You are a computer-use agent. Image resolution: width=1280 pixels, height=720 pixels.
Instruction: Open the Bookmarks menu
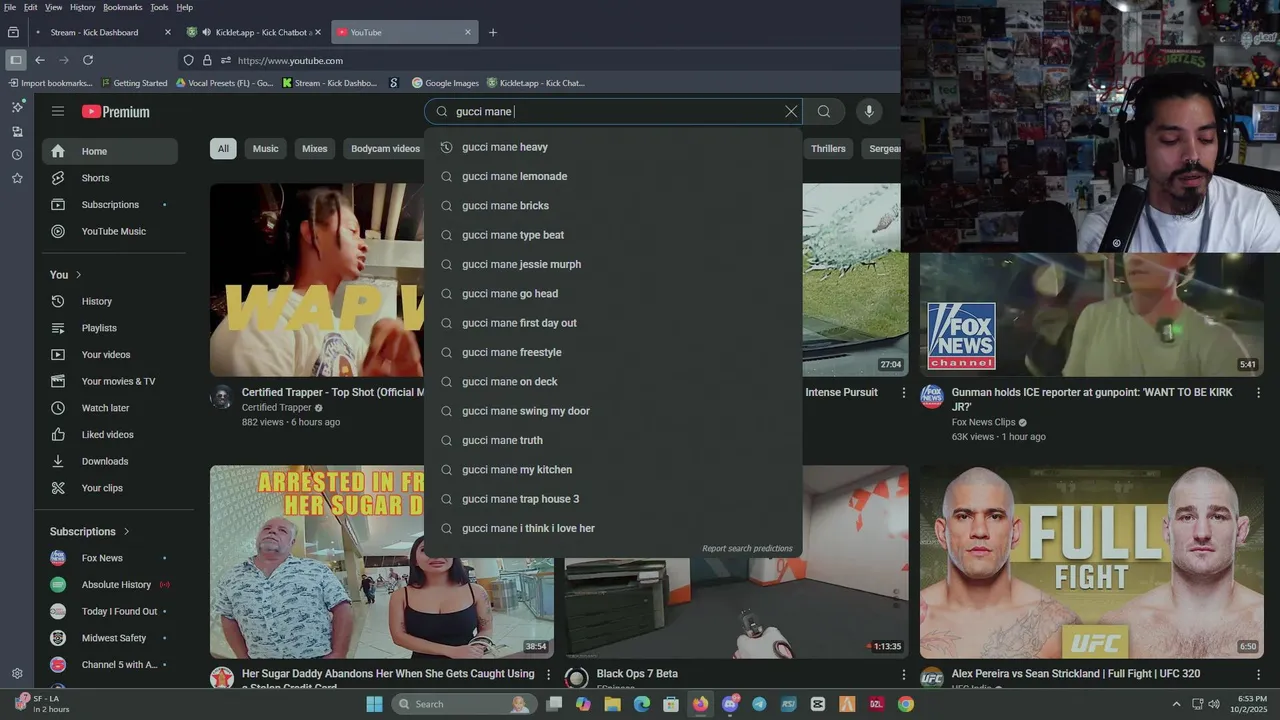coord(123,7)
